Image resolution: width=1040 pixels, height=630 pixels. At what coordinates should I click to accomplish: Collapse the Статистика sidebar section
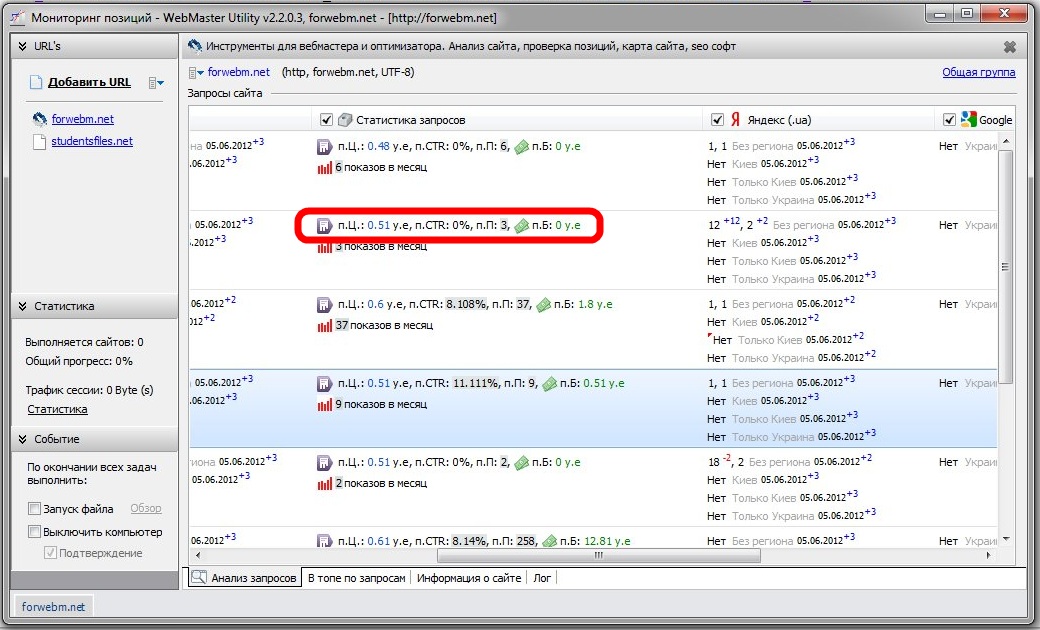tap(22, 306)
